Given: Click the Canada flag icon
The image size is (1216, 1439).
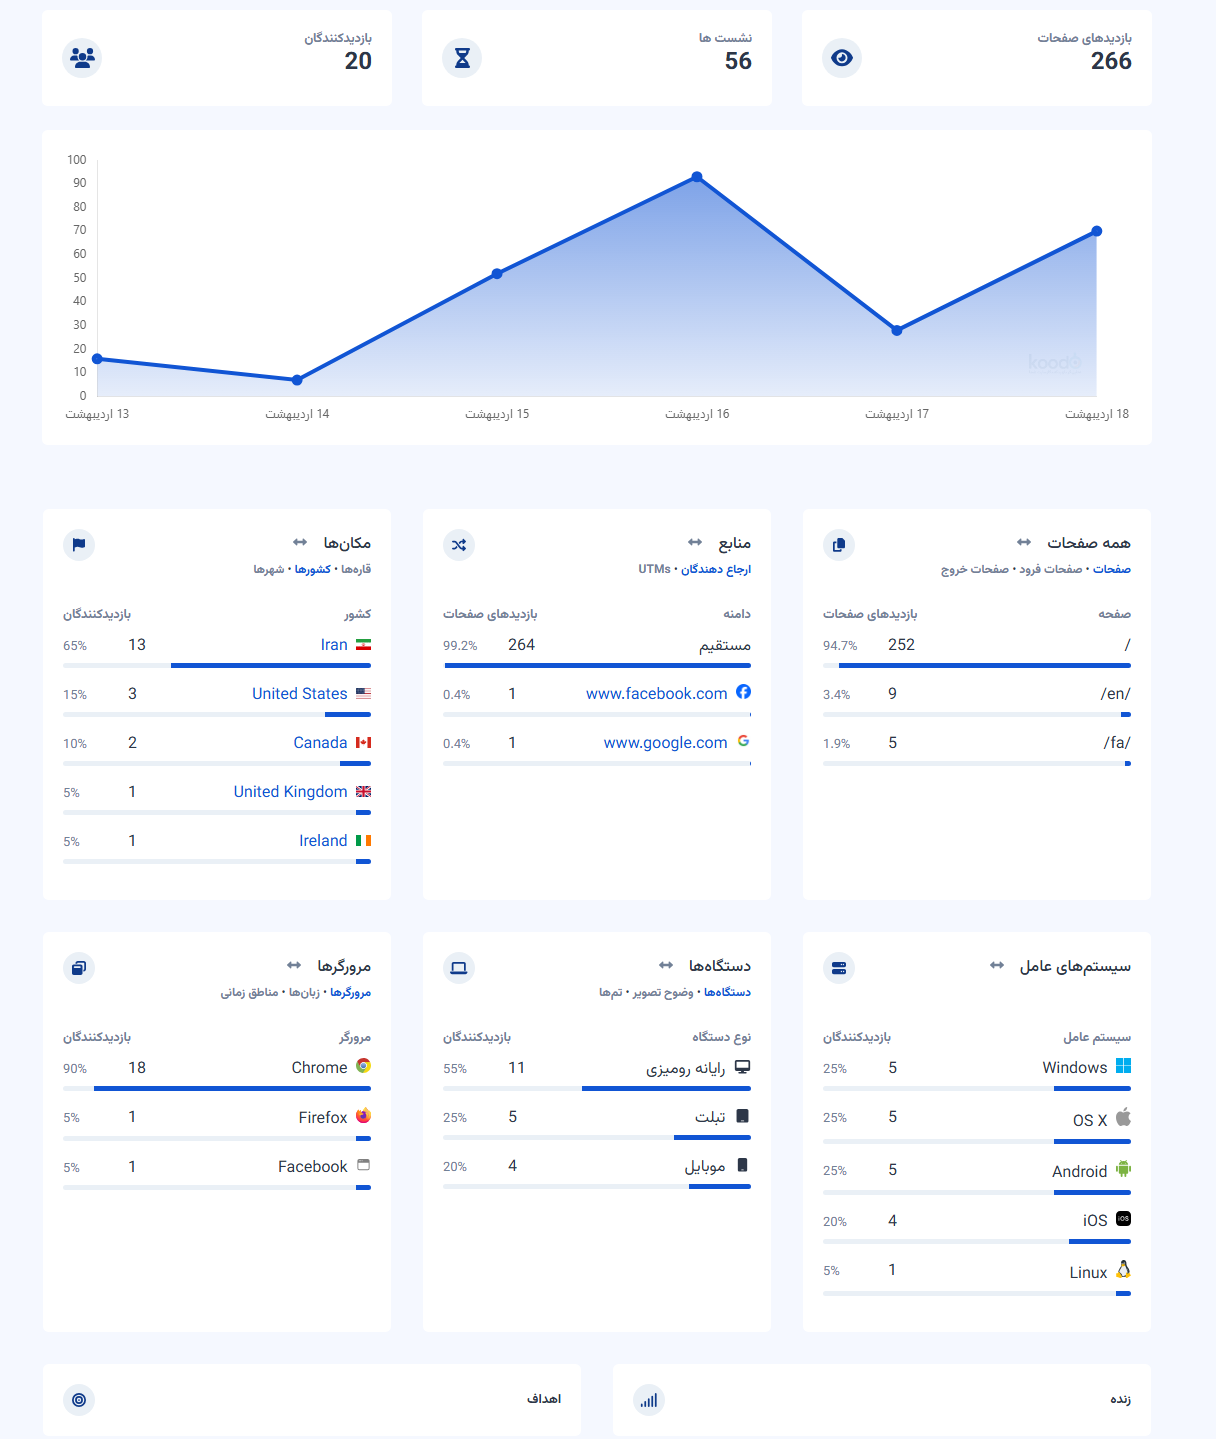Looking at the screenshot, I should click(363, 742).
